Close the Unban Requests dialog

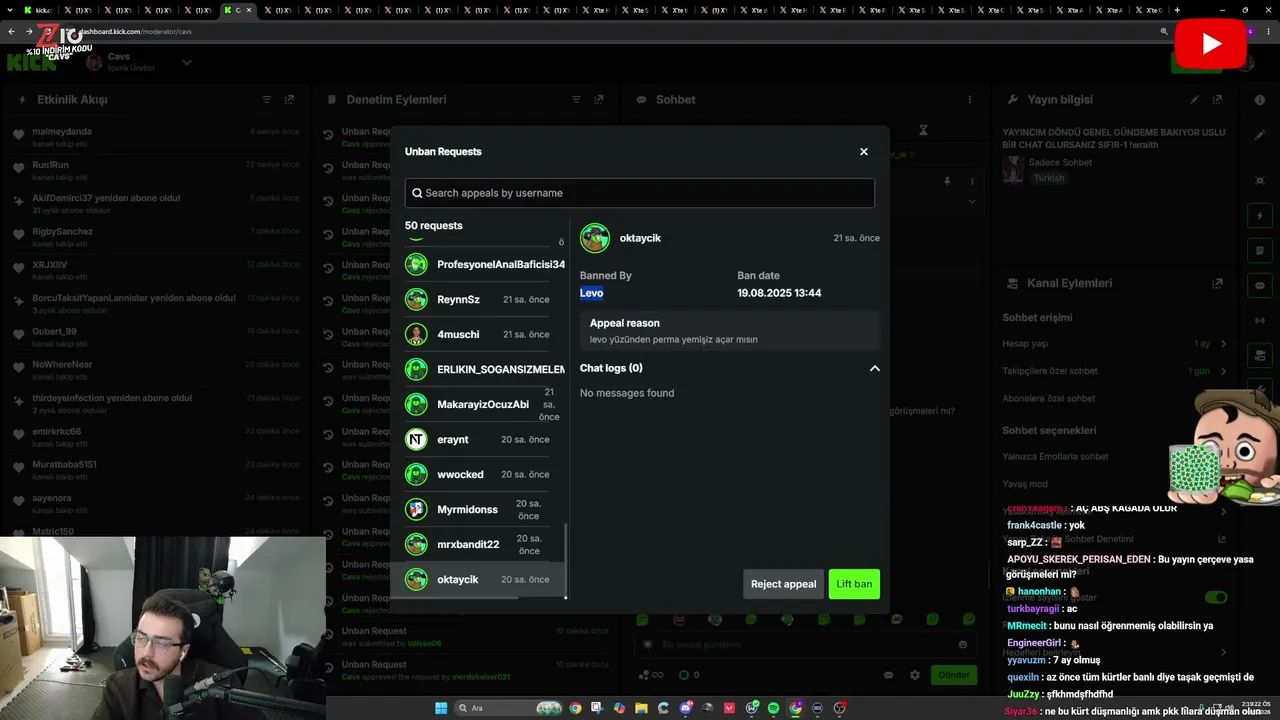coord(864,152)
